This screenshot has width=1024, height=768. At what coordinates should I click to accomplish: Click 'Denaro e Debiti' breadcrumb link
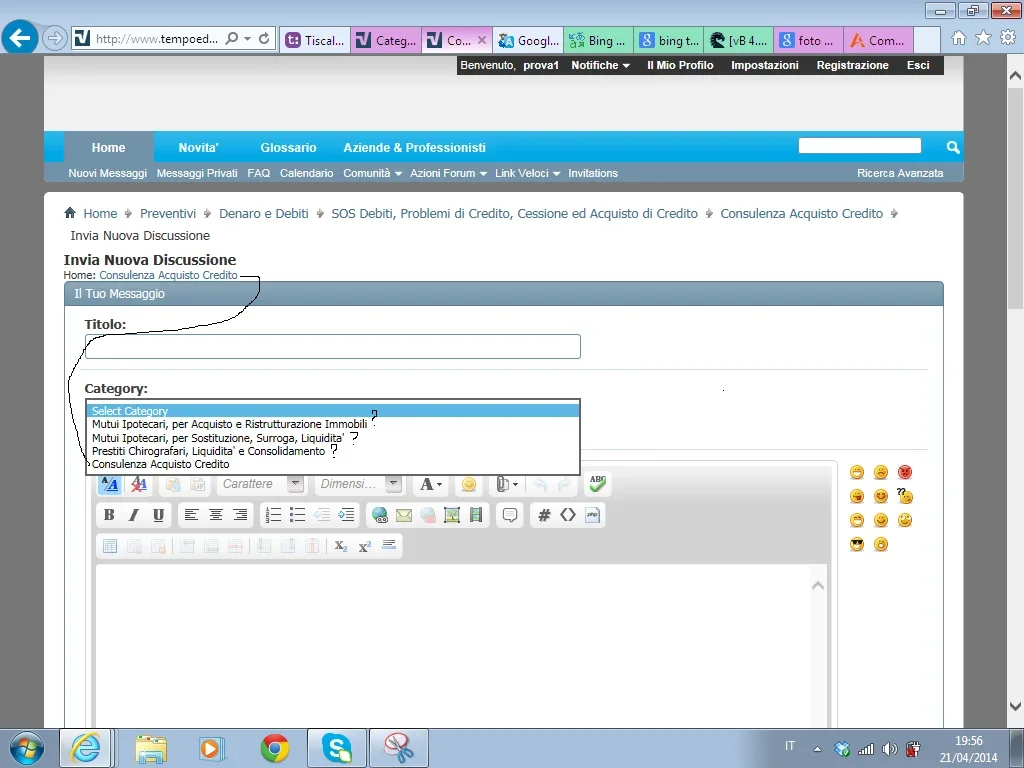[264, 214]
